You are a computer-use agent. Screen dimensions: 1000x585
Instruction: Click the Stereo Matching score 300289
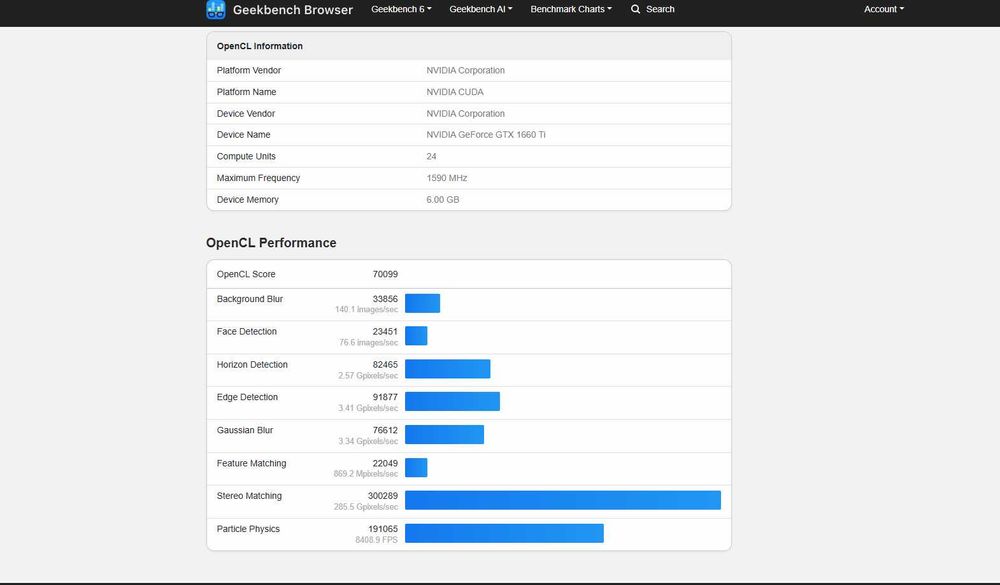click(x=383, y=496)
